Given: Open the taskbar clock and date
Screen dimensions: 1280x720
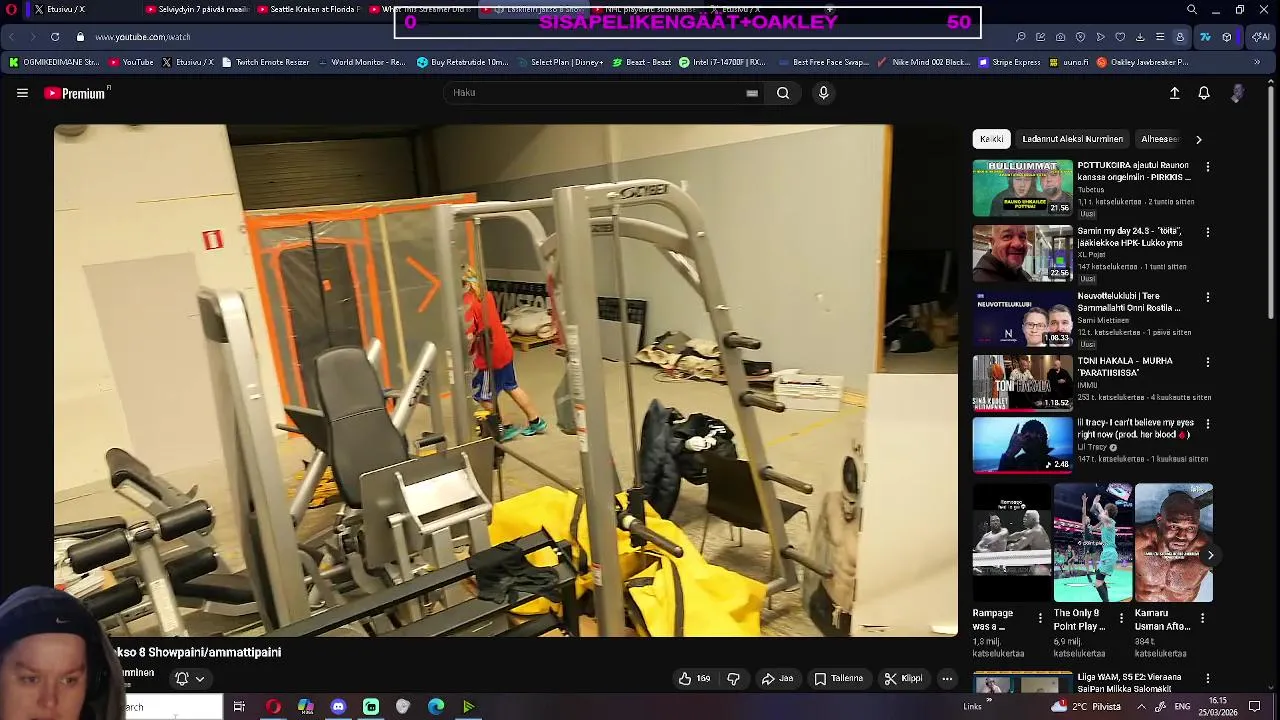Looking at the screenshot, I should coord(1218,707).
